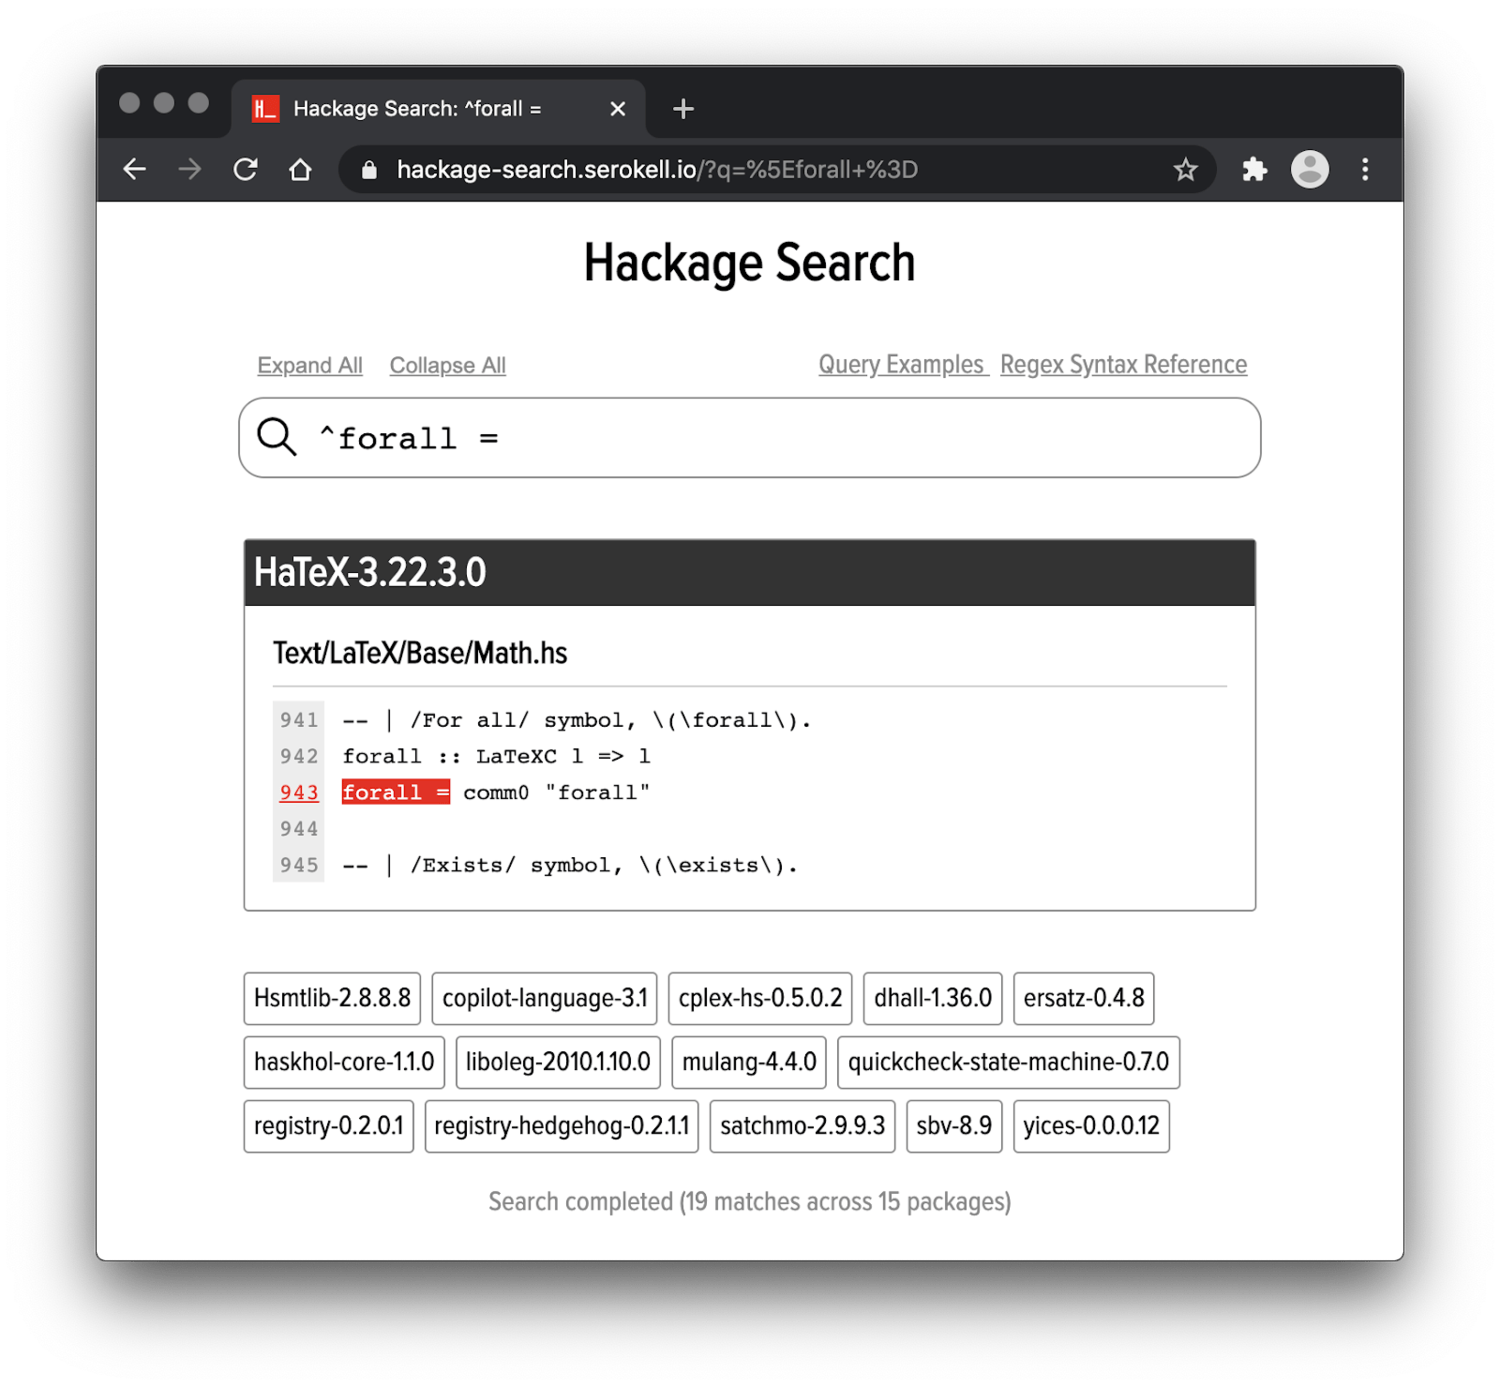The height and width of the screenshot is (1388, 1500).
Task: Open the Chrome three-dot menu
Action: (x=1365, y=170)
